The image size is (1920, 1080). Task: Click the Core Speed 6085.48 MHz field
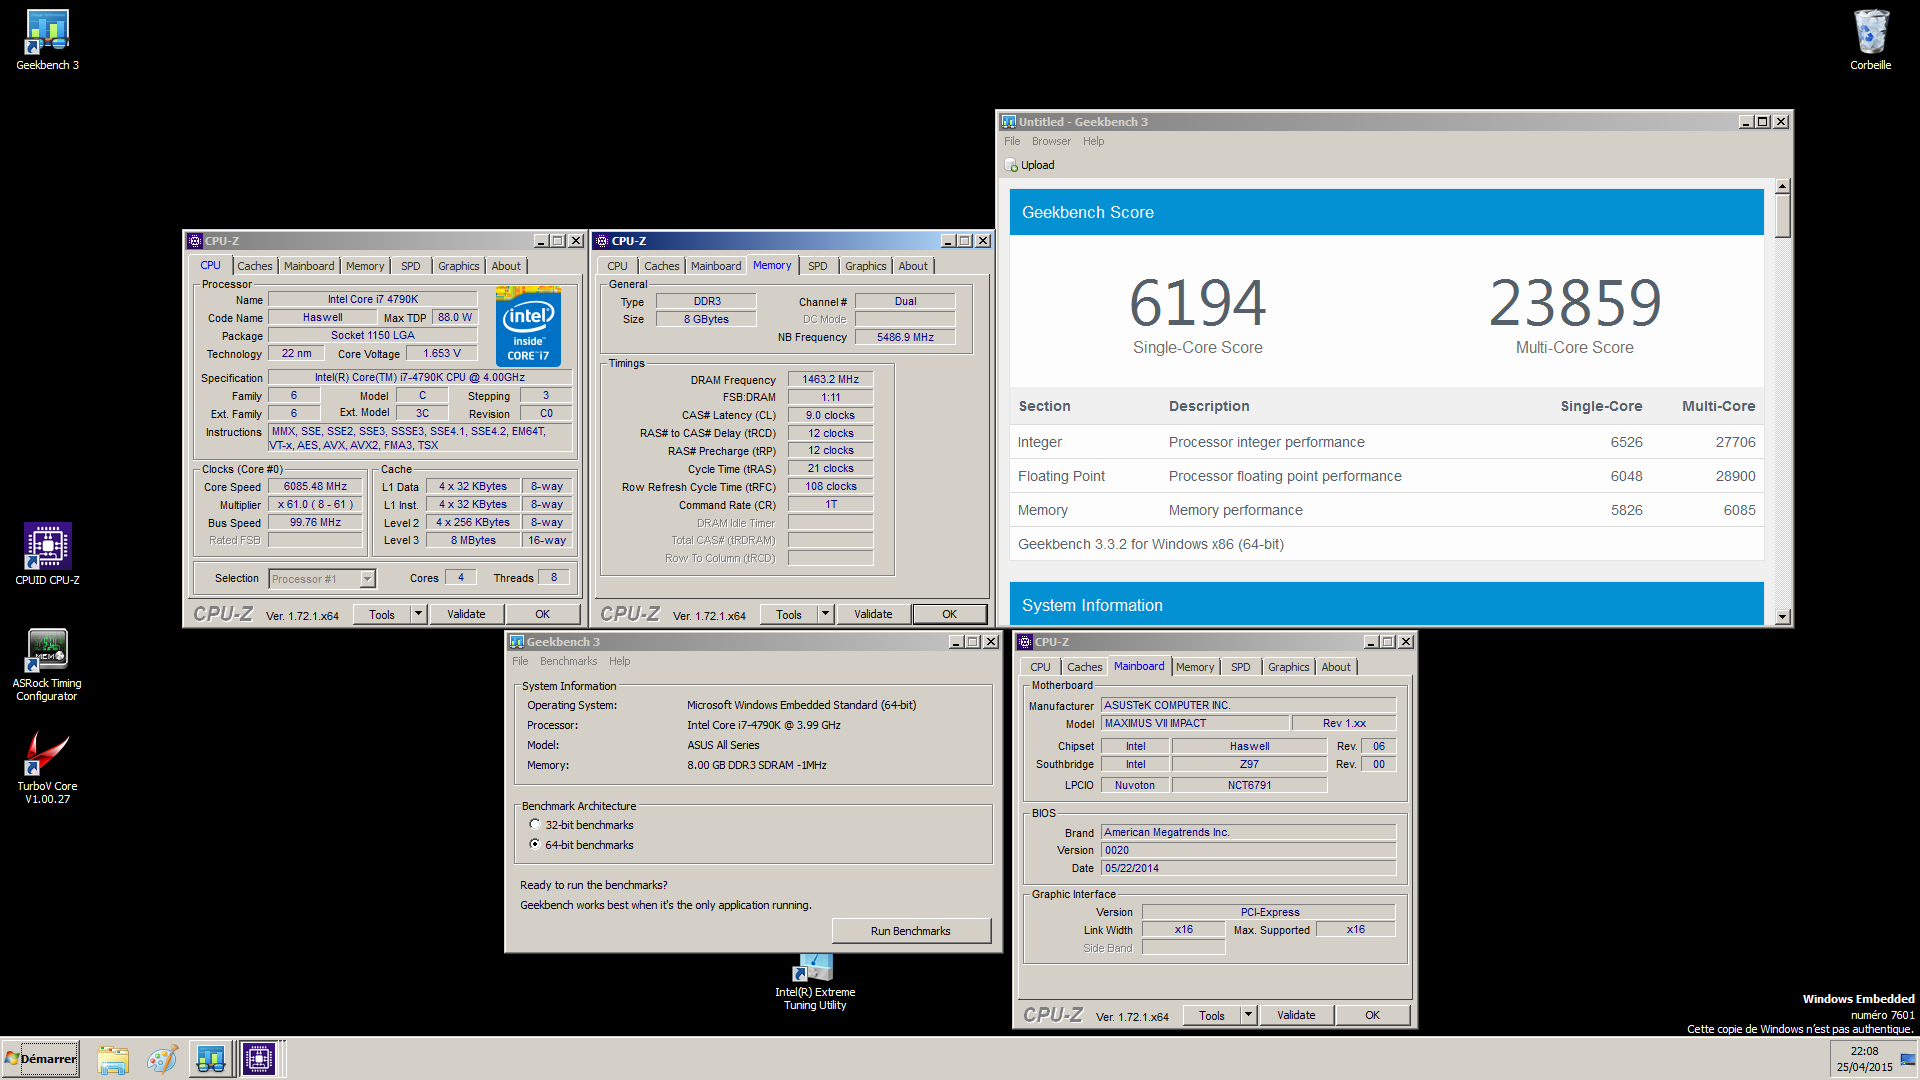click(x=315, y=487)
